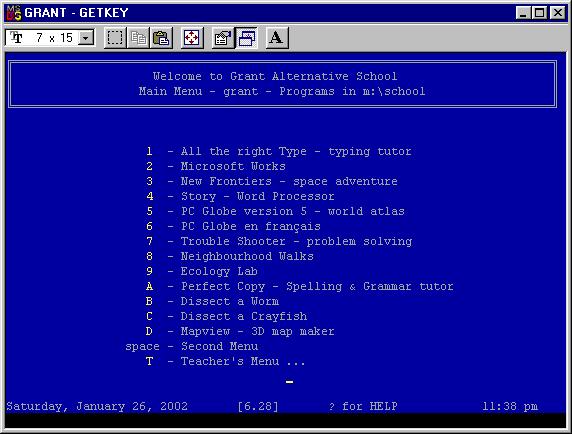Click the Paste clipboard icon
Viewport: 572px width, 434px height.
[x=161, y=38]
